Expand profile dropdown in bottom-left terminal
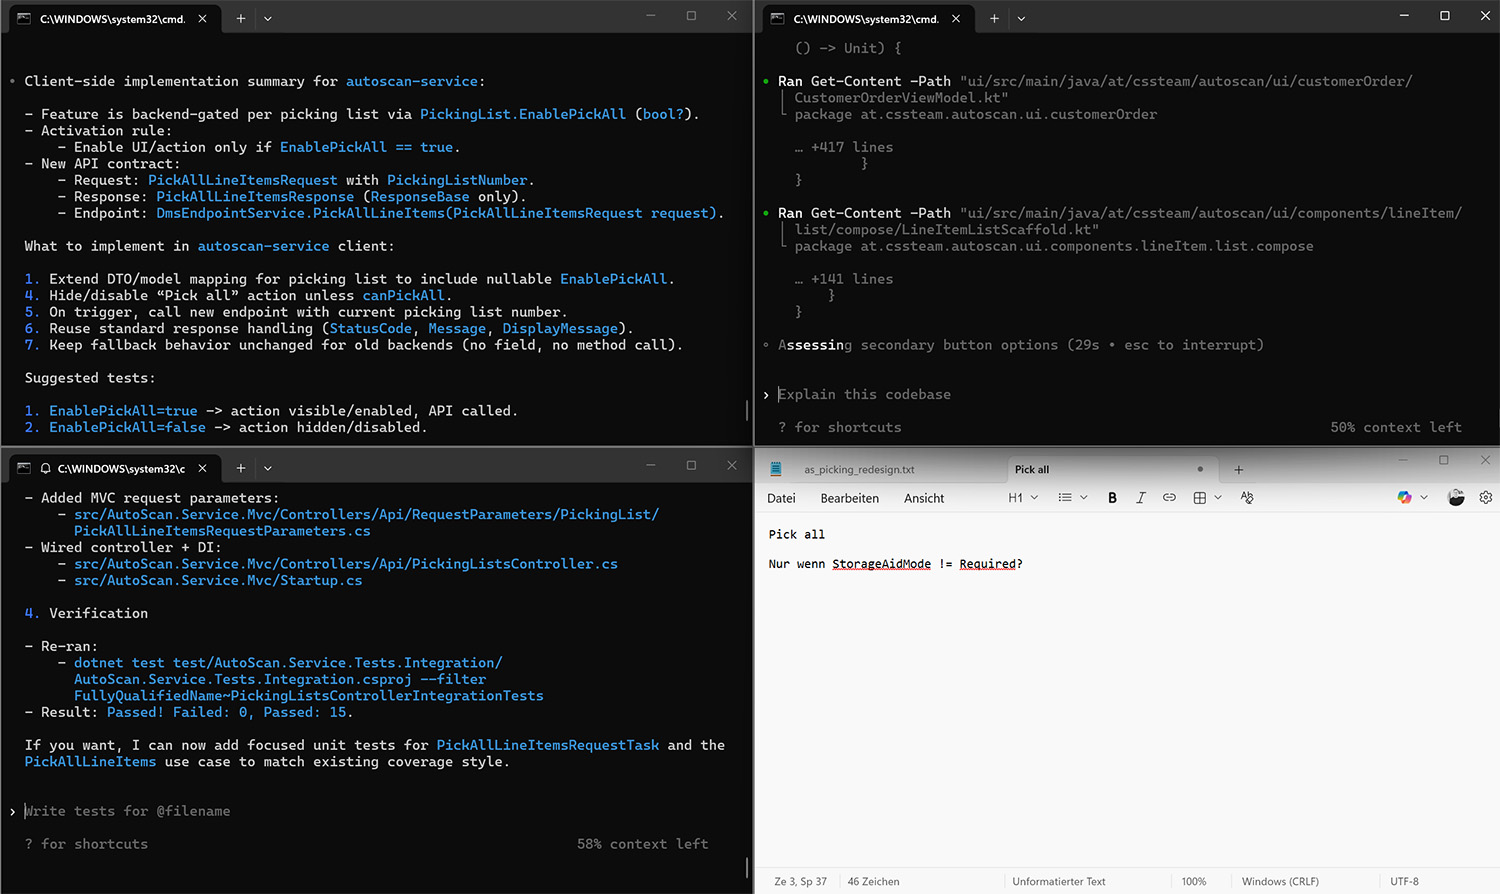Viewport: 1500px width, 894px height. [x=267, y=468]
